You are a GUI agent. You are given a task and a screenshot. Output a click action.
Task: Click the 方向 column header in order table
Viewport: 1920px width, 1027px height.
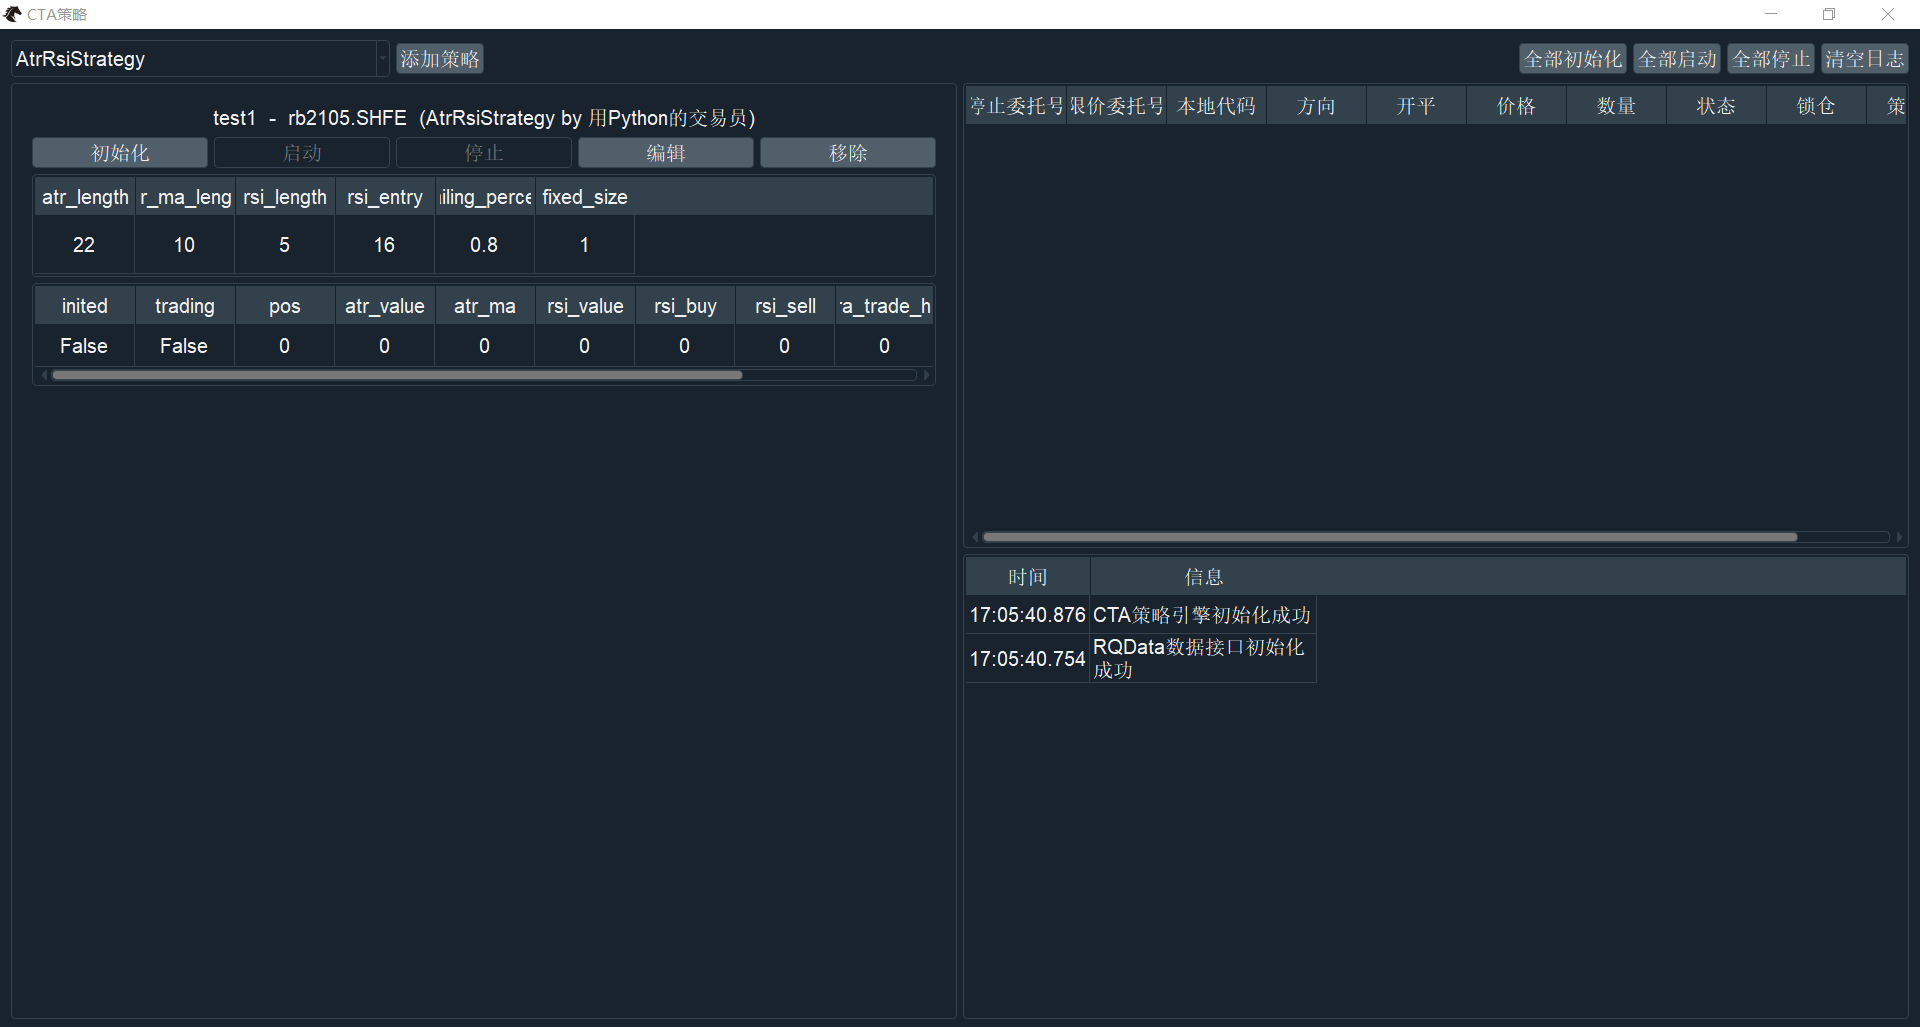[x=1316, y=105]
